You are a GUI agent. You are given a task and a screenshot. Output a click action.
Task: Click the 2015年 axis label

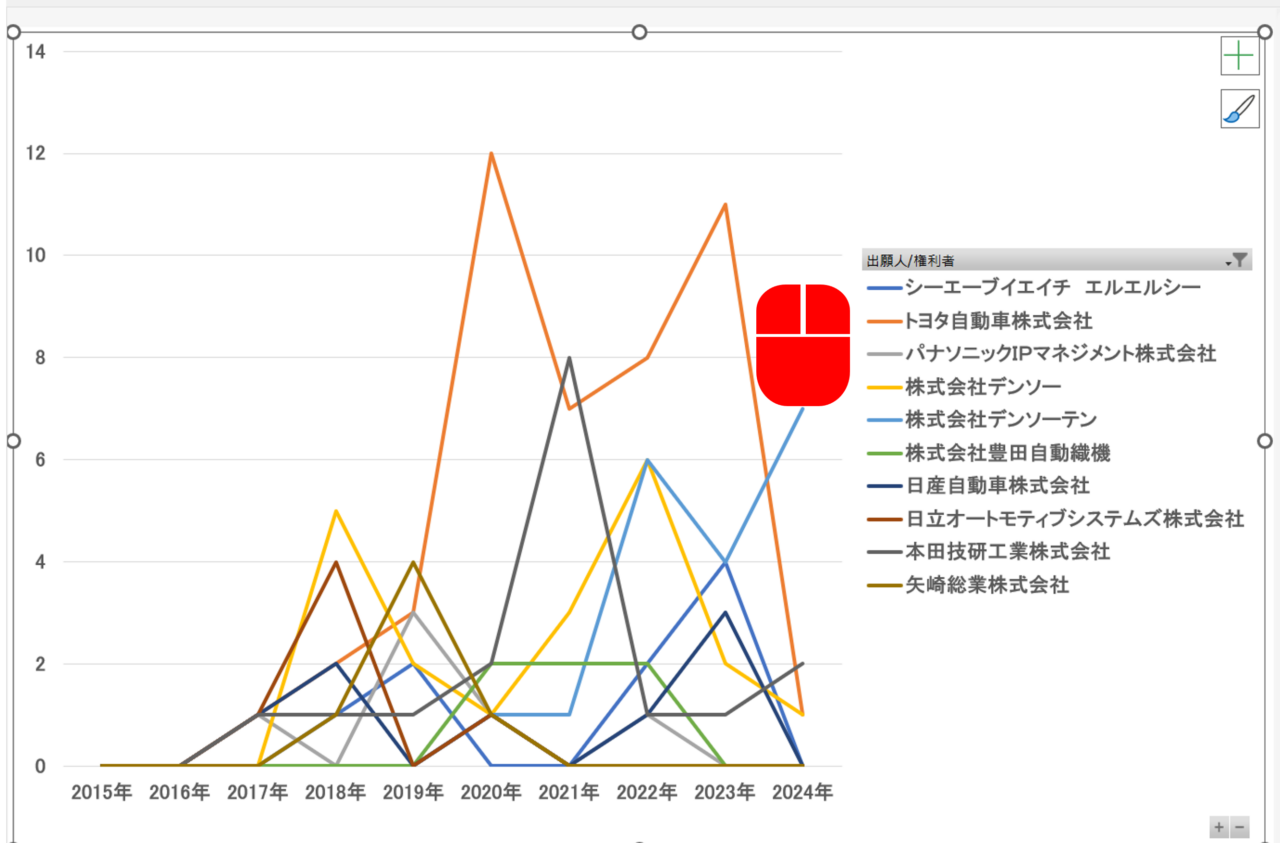[101, 793]
